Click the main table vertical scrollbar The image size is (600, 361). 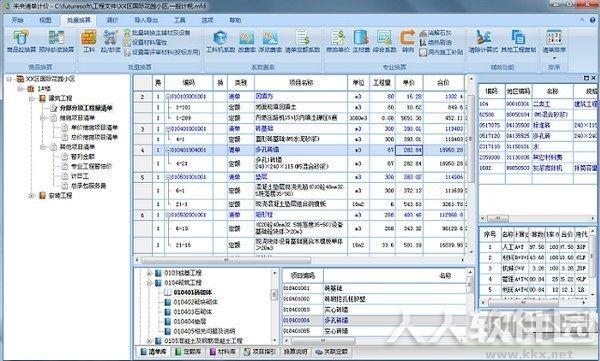471,139
